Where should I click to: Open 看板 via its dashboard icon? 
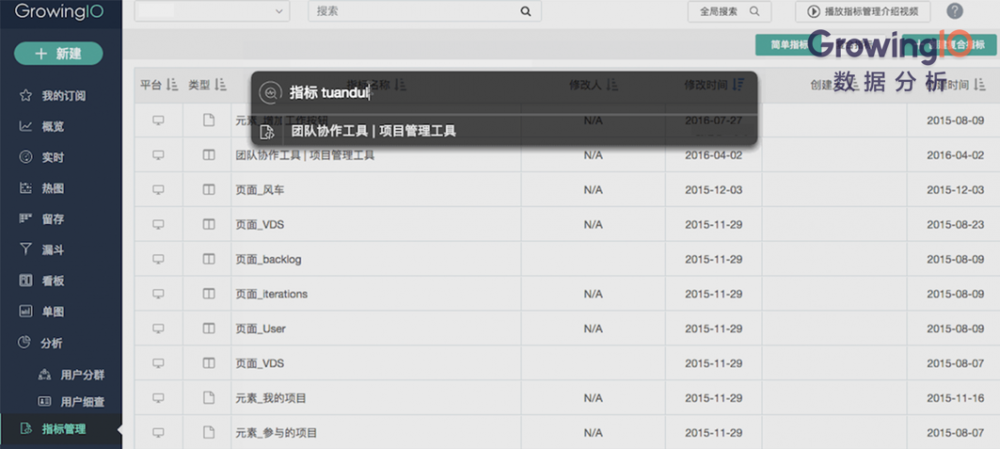coord(26,281)
